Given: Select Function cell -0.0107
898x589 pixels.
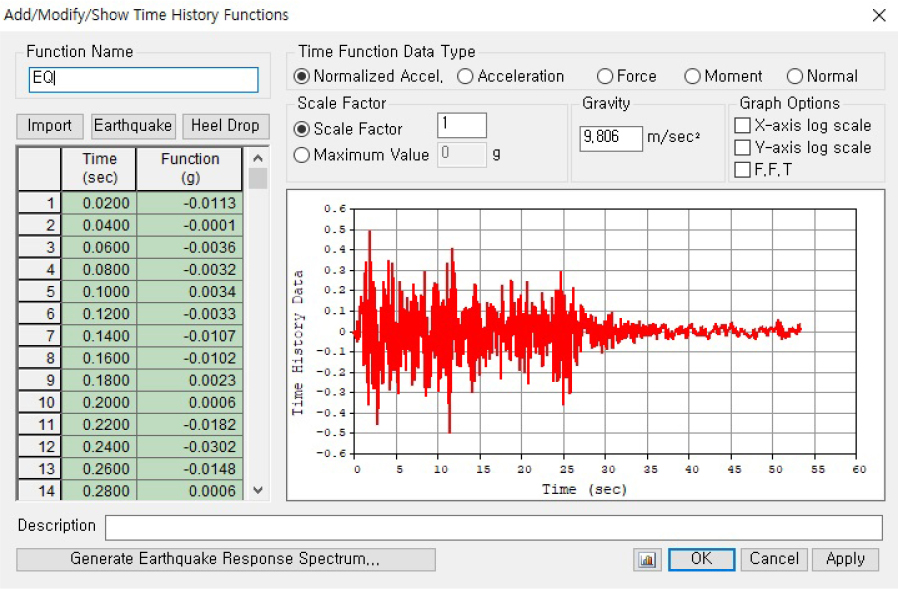Looking at the screenshot, I should [x=190, y=336].
